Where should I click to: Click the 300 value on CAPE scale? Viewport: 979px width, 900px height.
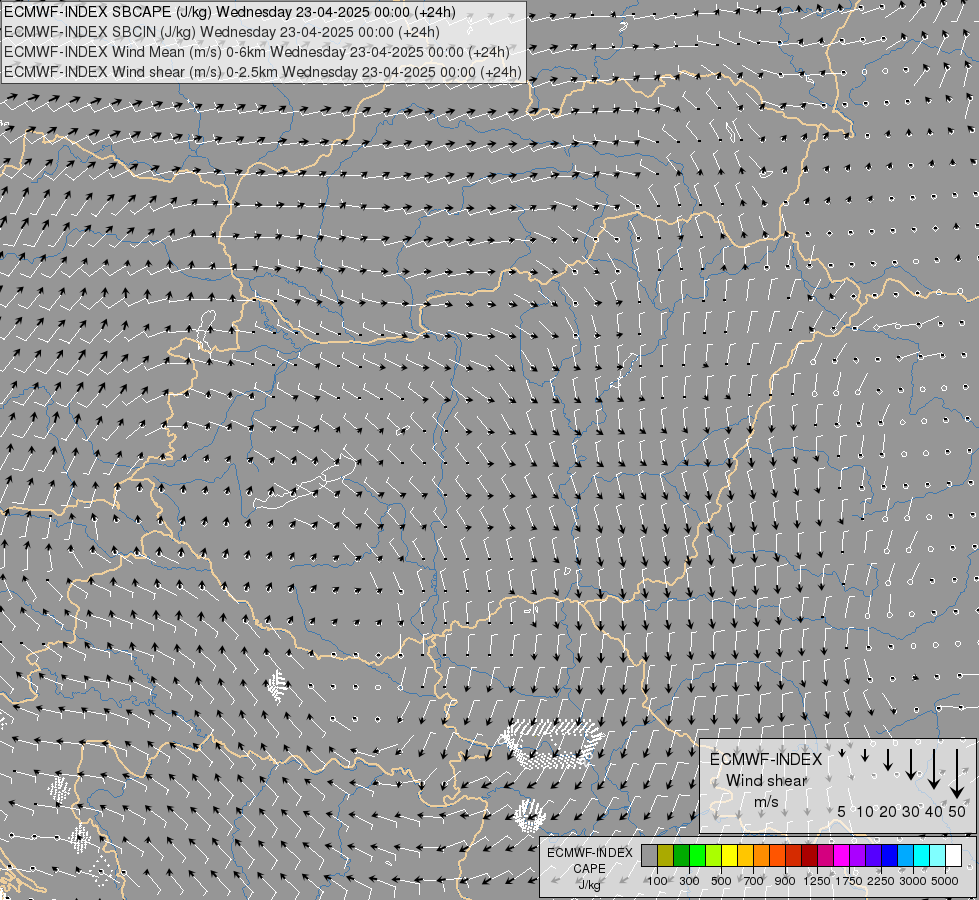(689, 881)
